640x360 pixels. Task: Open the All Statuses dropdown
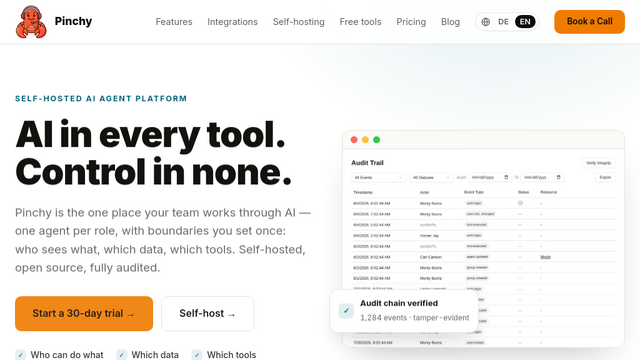point(431,178)
